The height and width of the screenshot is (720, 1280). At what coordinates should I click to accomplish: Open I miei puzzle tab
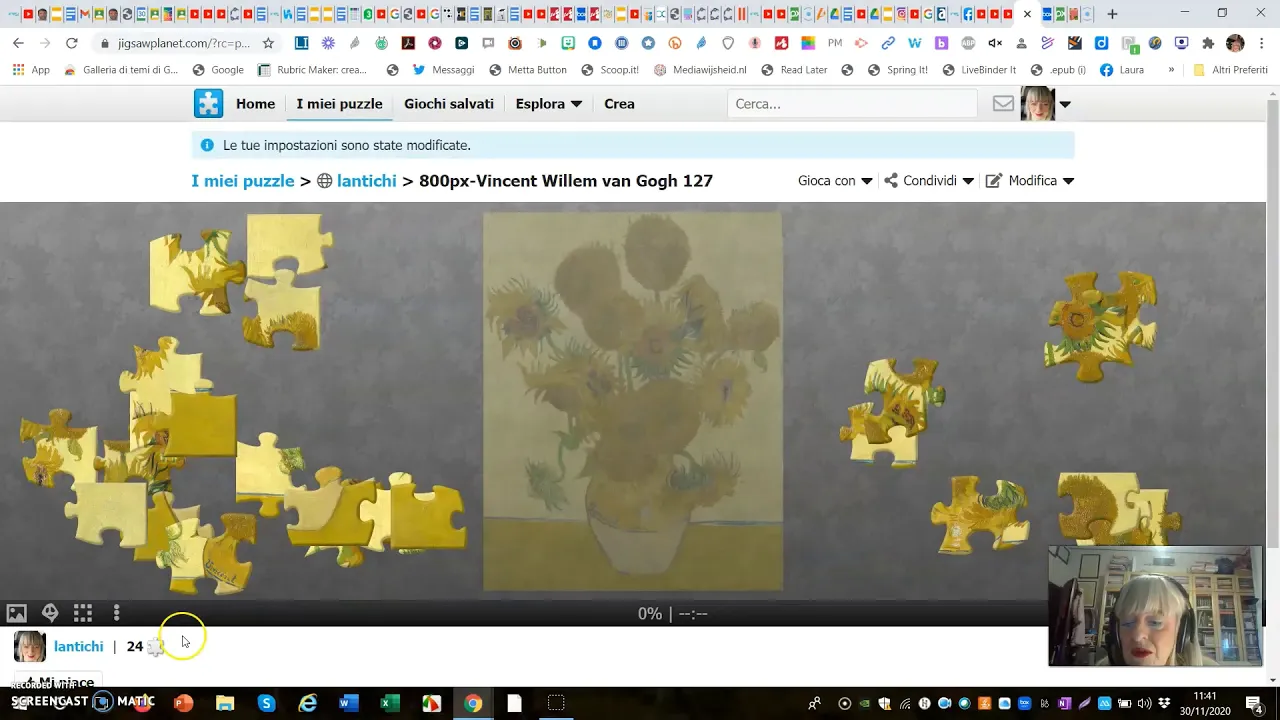[x=339, y=104]
